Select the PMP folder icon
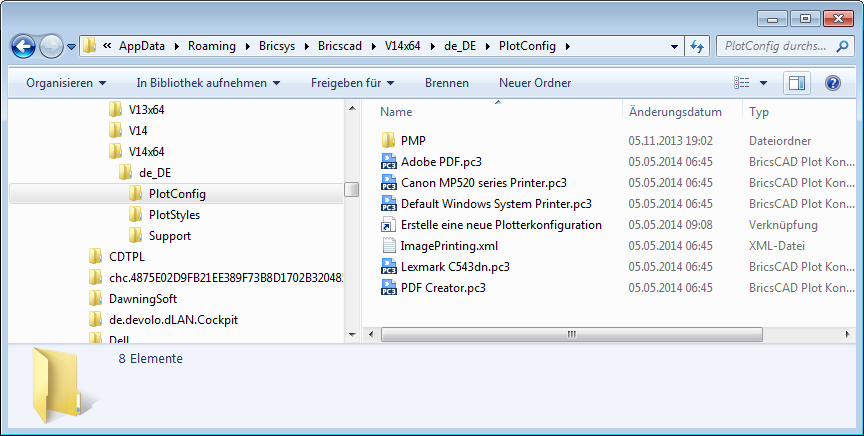The width and height of the screenshot is (864, 436). [x=389, y=141]
